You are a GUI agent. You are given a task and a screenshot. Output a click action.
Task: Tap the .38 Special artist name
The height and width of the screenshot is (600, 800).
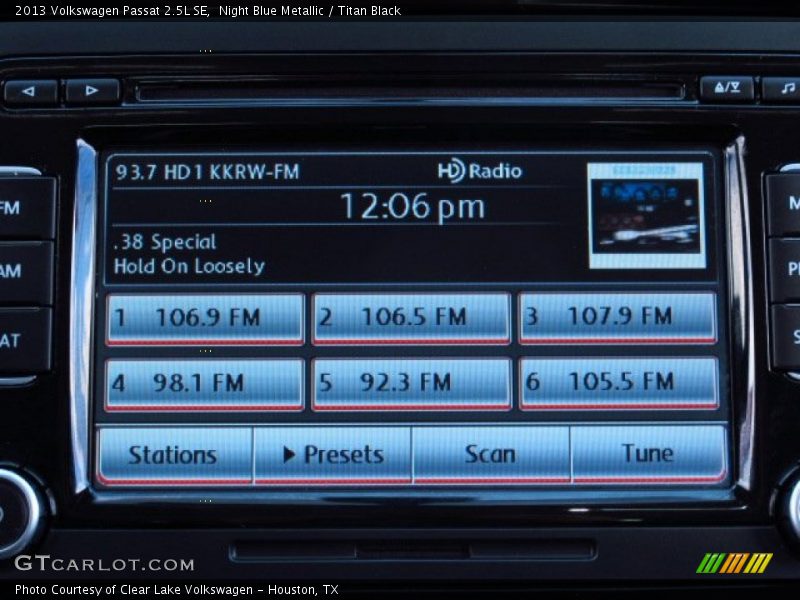point(165,242)
